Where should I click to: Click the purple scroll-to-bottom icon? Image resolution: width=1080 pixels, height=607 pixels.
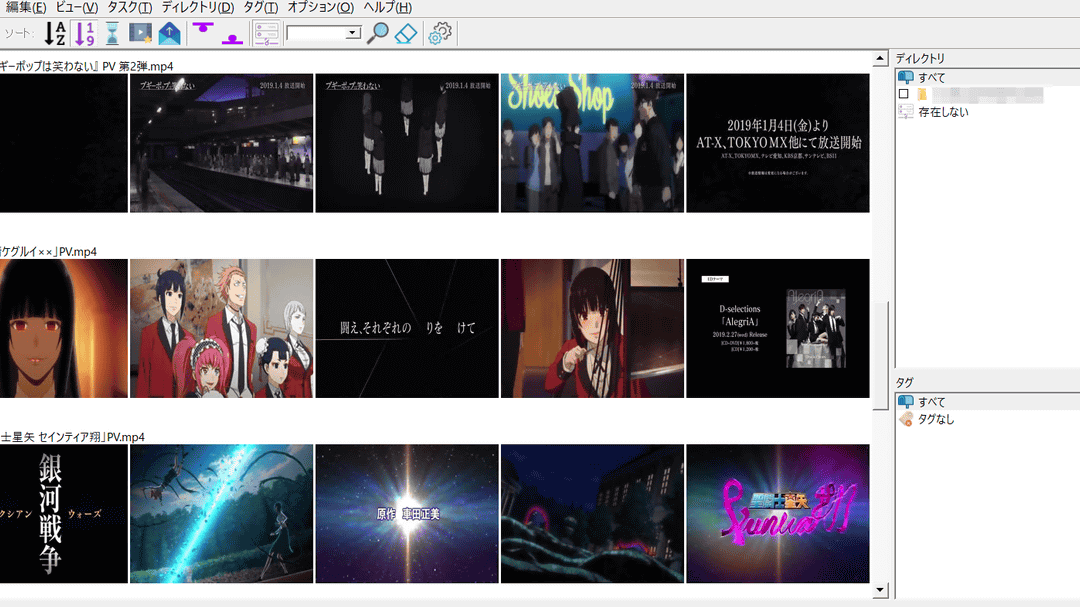point(232,34)
